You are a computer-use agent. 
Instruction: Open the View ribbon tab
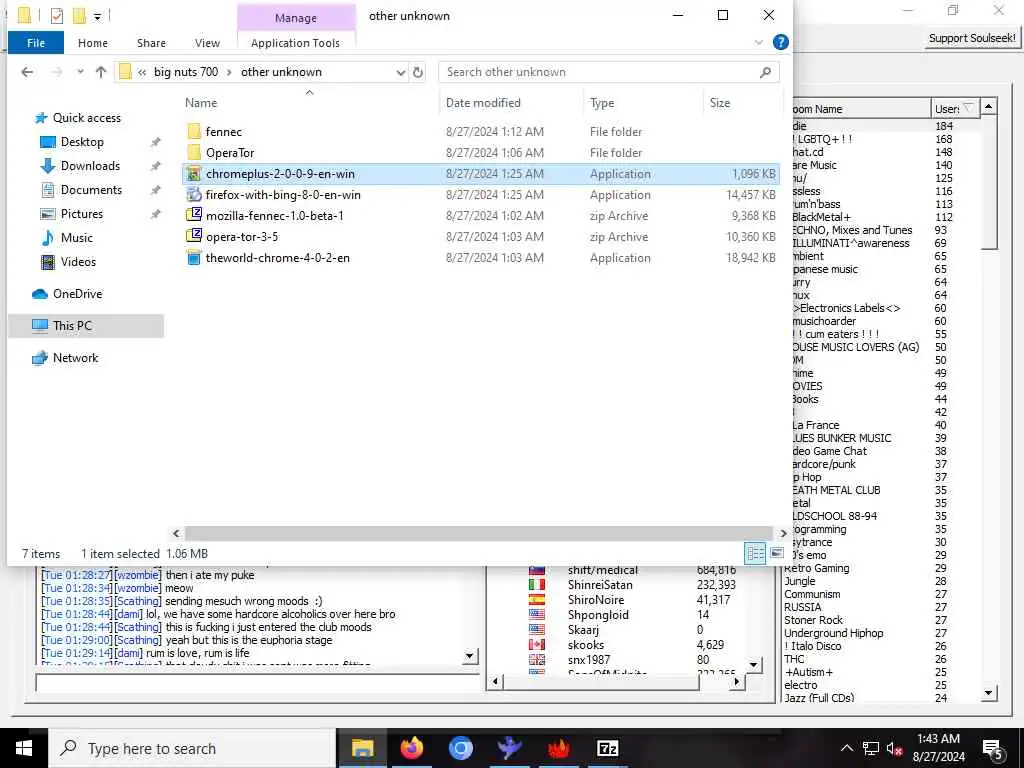click(207, 43)
